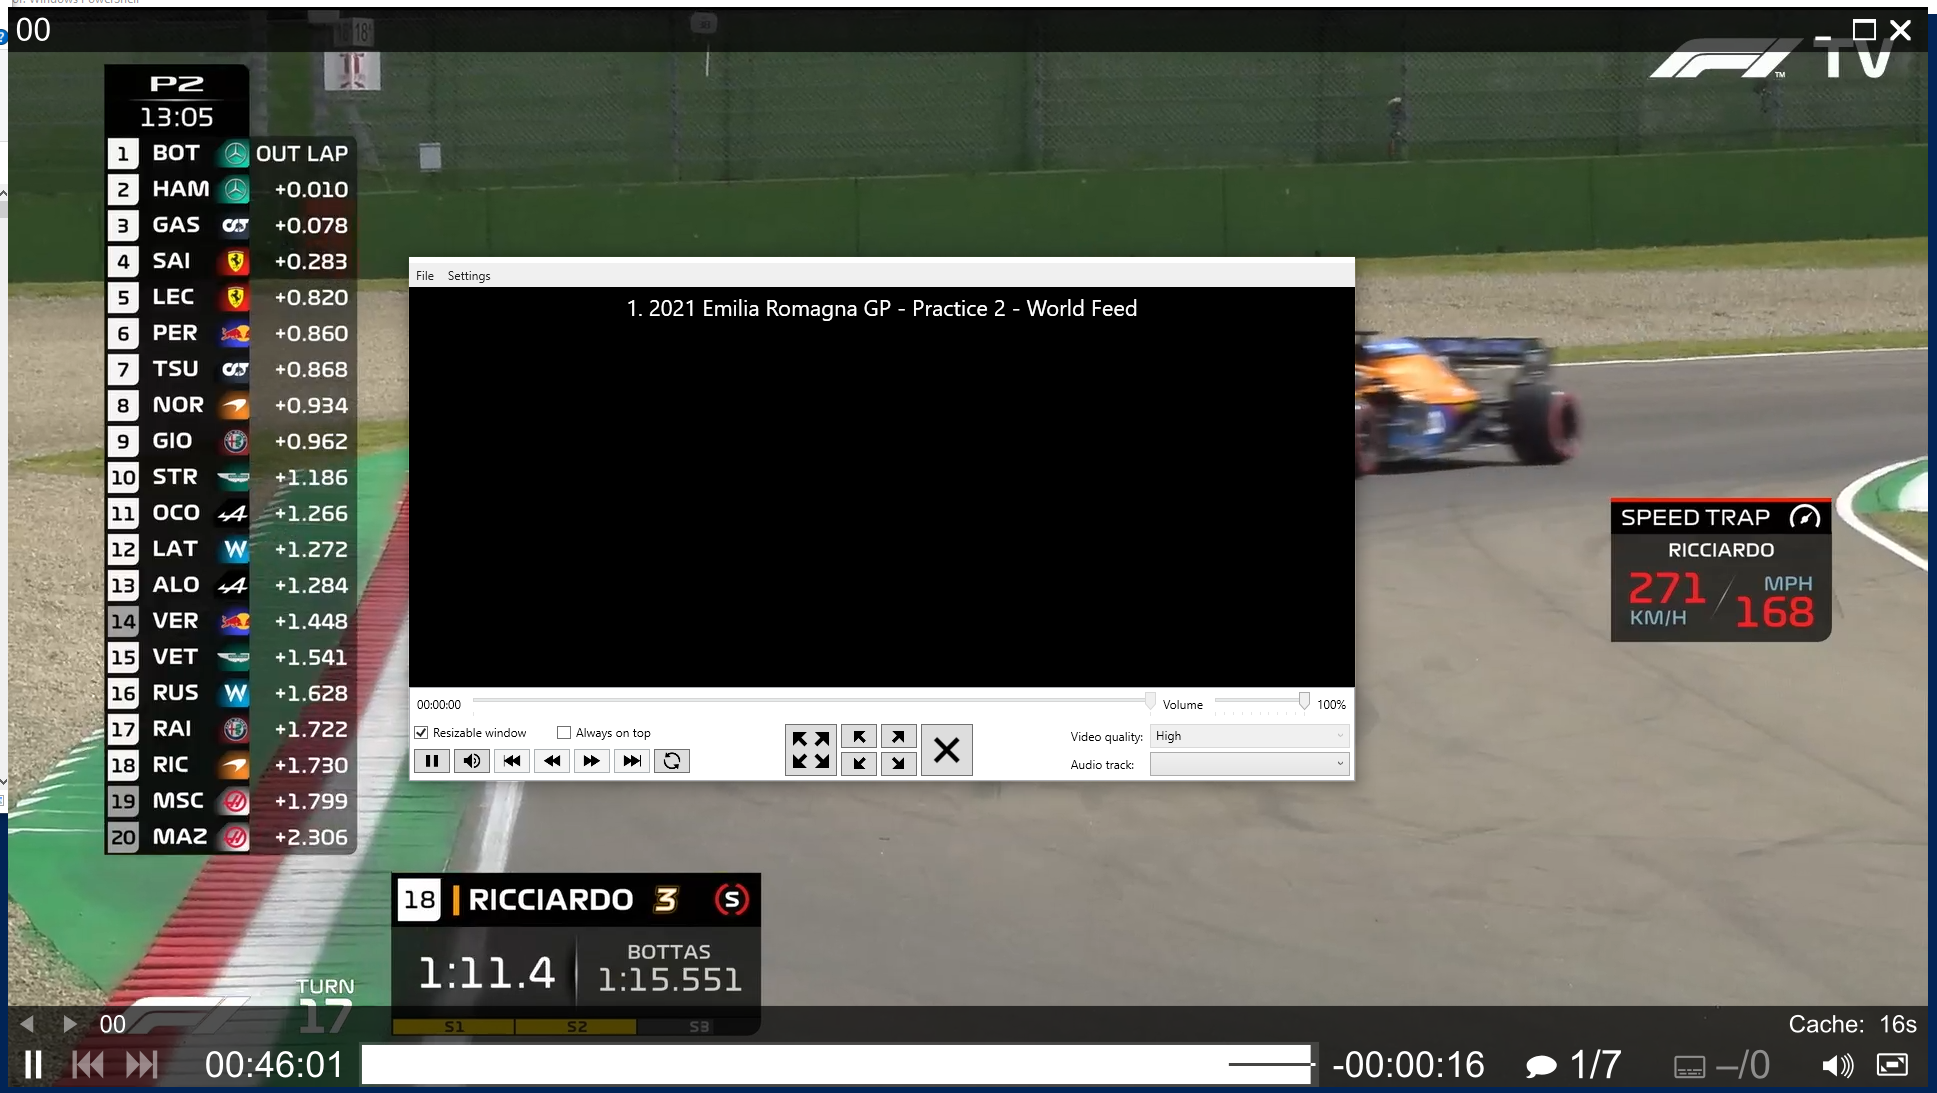This screenshot has width=1937, height=1093.
Task: Click the fast forward button
Action: pos(591,761)
